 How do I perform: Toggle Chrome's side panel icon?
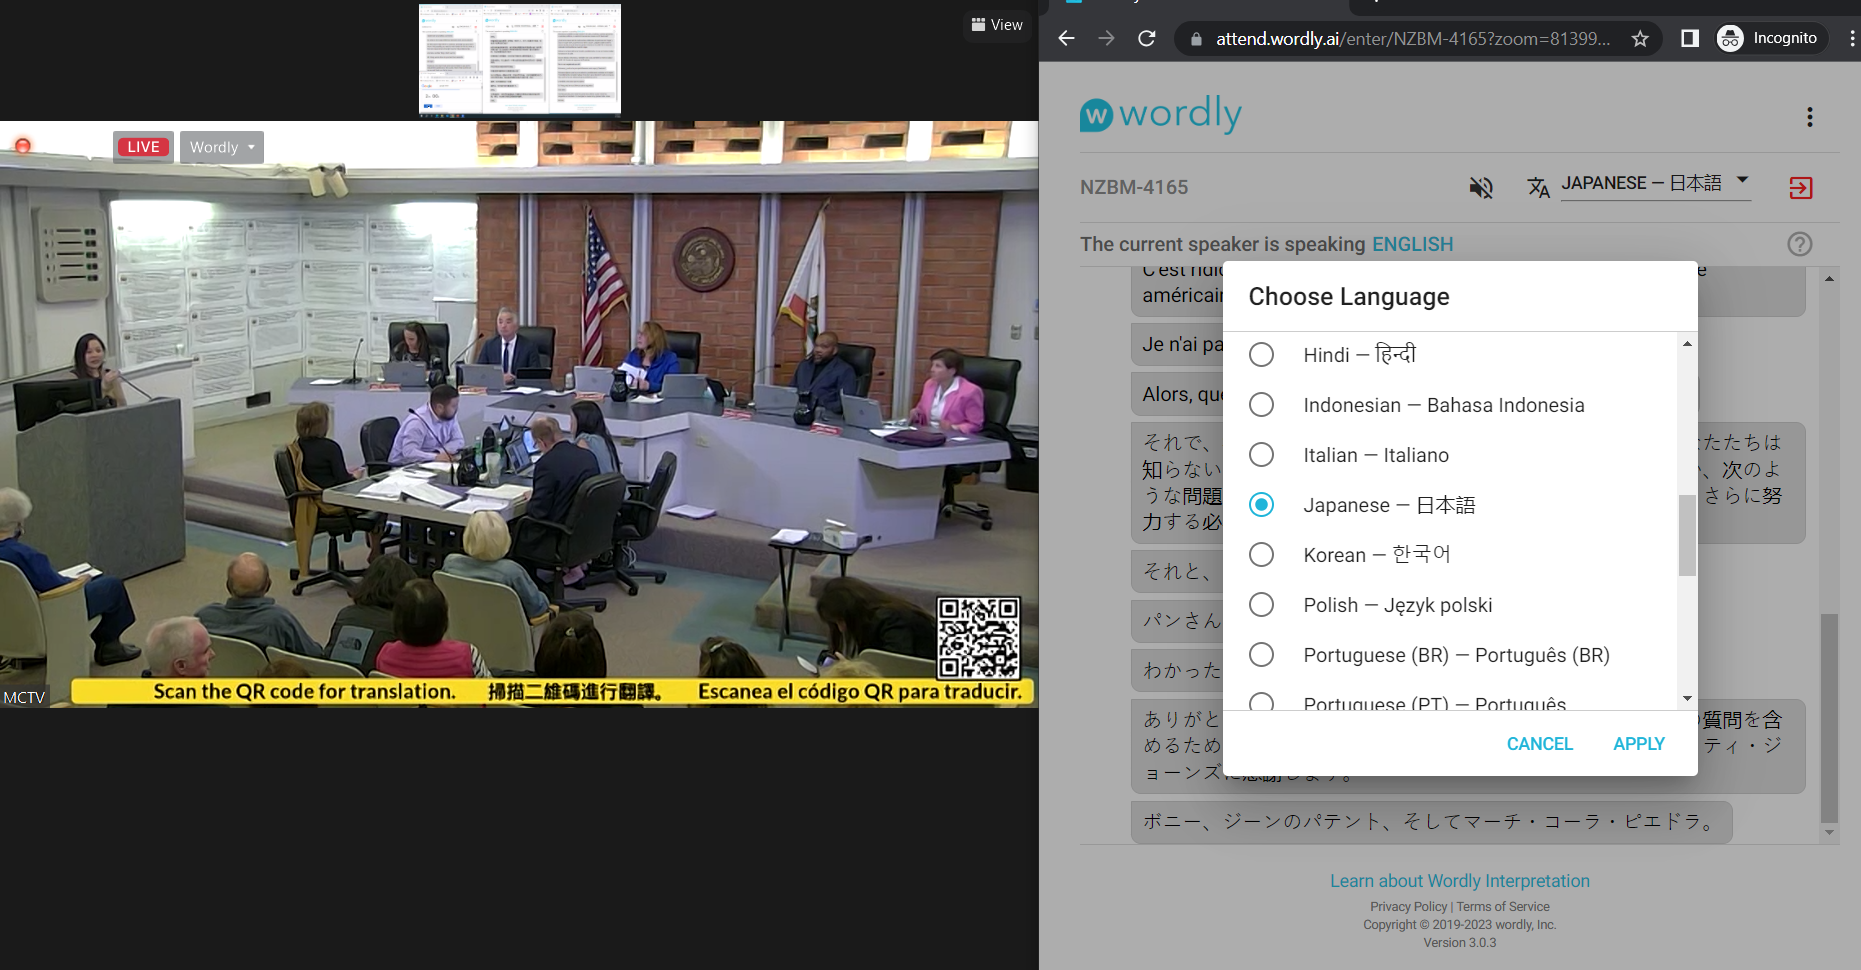(1688, 38)
